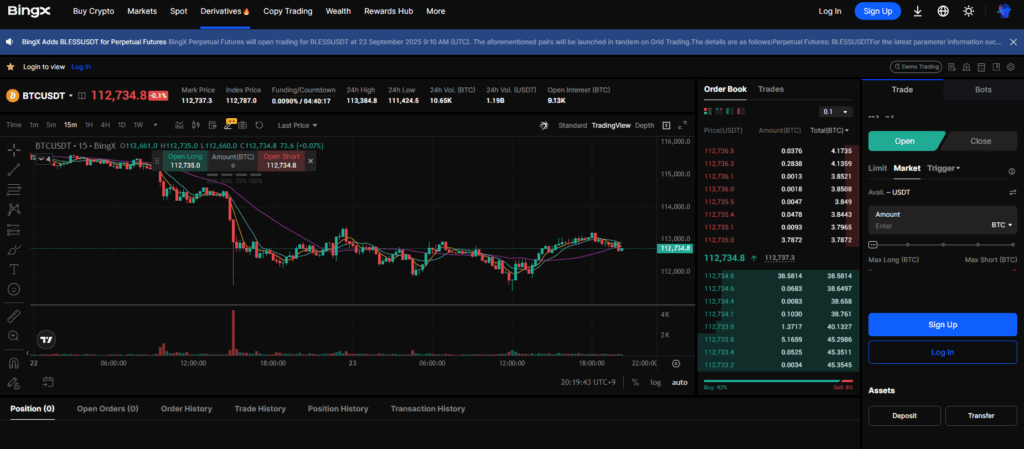Switch chart to Depth view
Screen dimensions: 1024x449
click(x=644, y=125)
